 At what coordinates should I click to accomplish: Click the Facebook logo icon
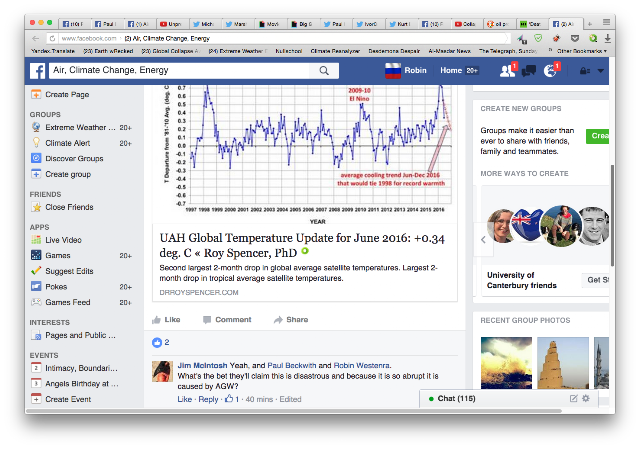pyautogui.click(x=38, y=71)
